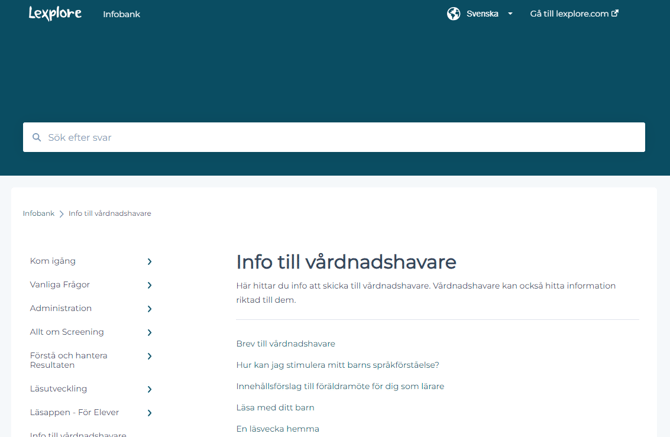Expand the Vanliga Frågor chevron

click(x=149, y=285)
